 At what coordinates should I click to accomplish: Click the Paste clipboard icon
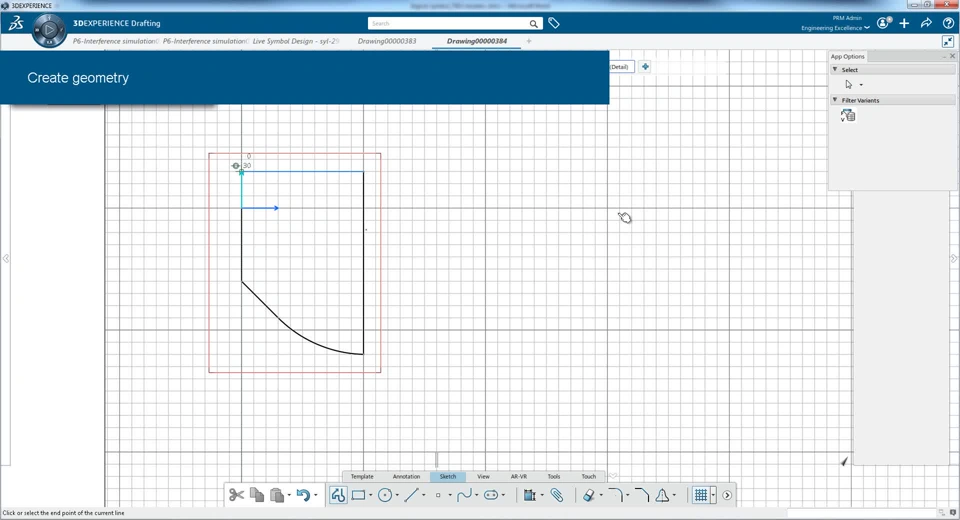click(277, 495)
